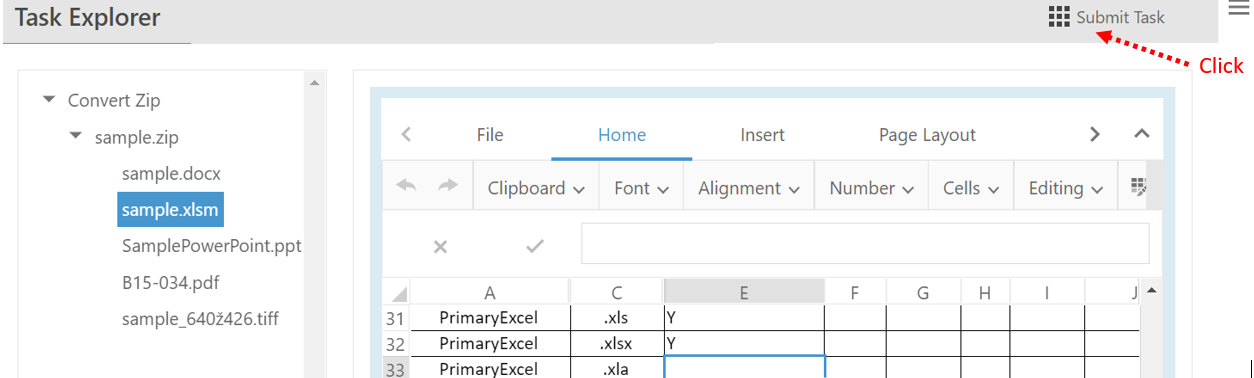The image size is (1254, 378).
Task: Select column I header
Action: click(x=1046, y=292)
